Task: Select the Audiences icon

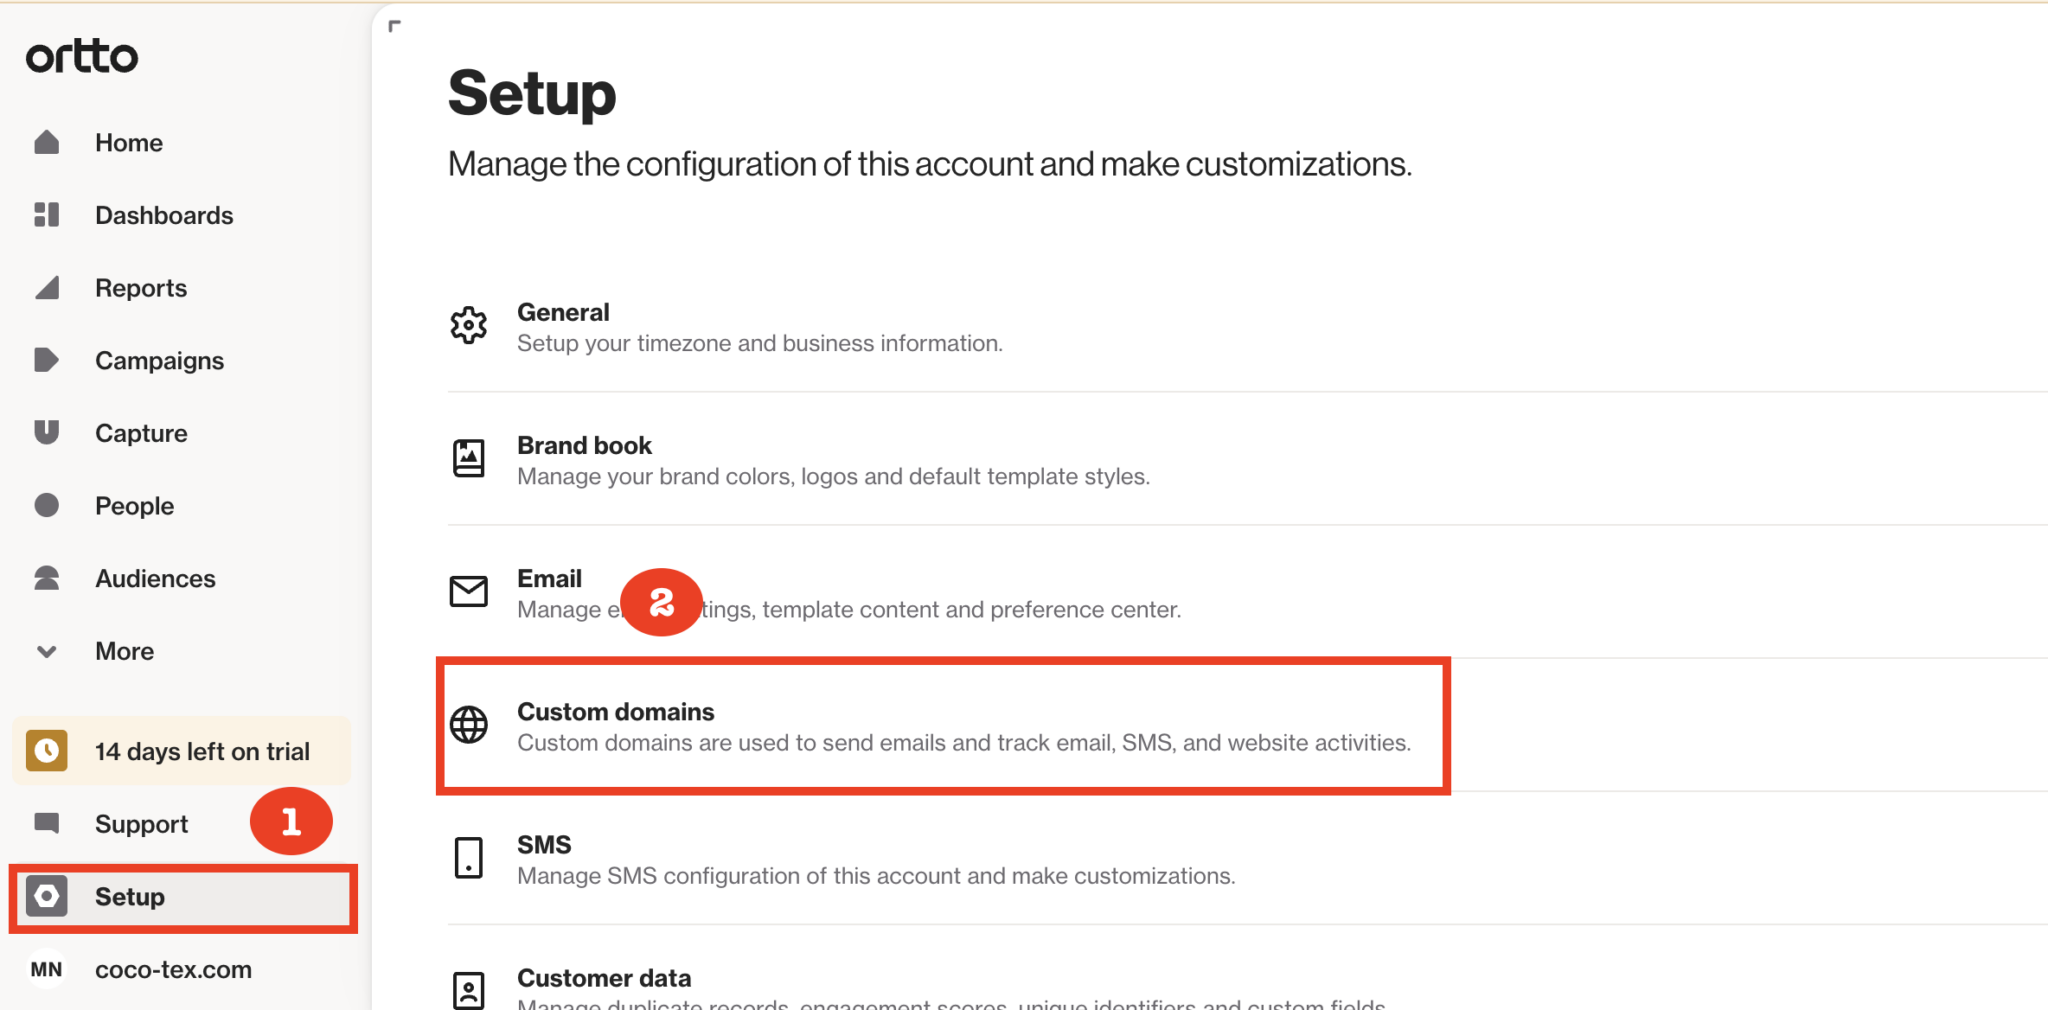Action: click(x=46, y=577)
